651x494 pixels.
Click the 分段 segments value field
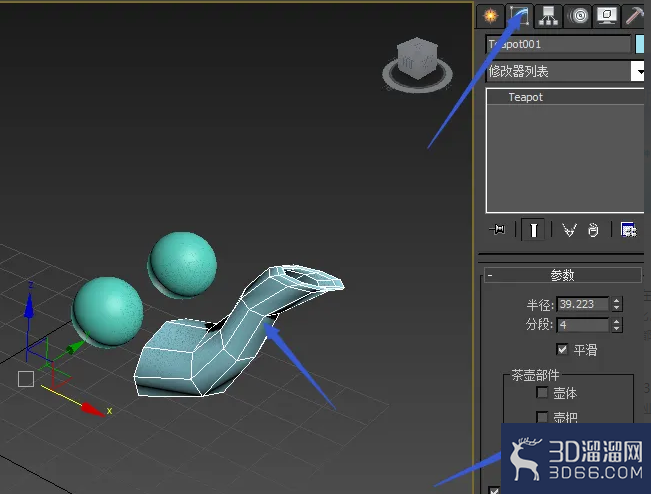[582, 325]
